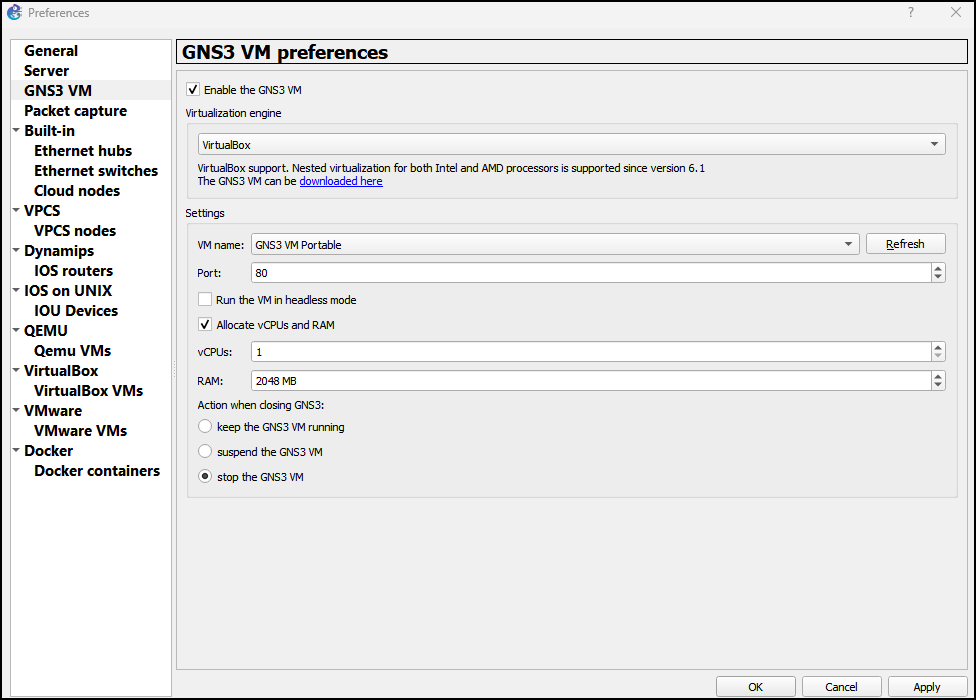976x700 pixels.
Task: Increase the Port value with up arrow
Action: [x=938, y=268]
